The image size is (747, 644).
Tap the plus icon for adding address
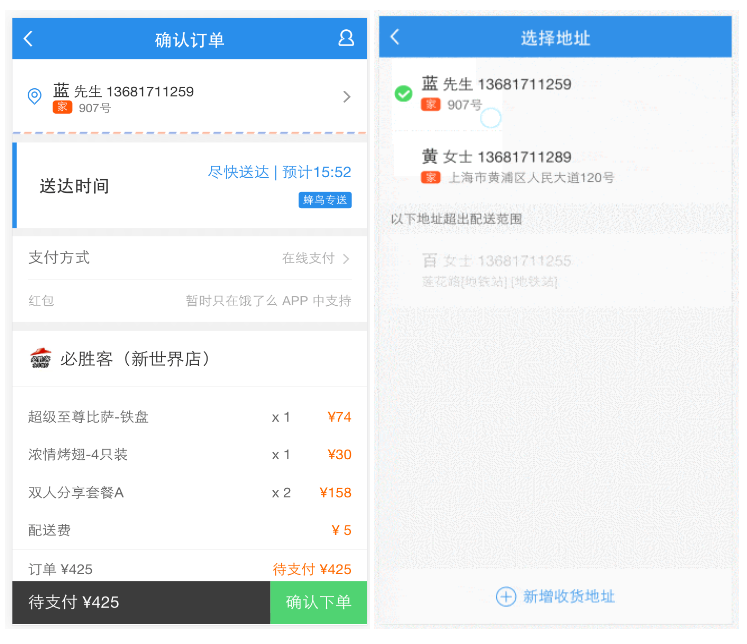506,596
